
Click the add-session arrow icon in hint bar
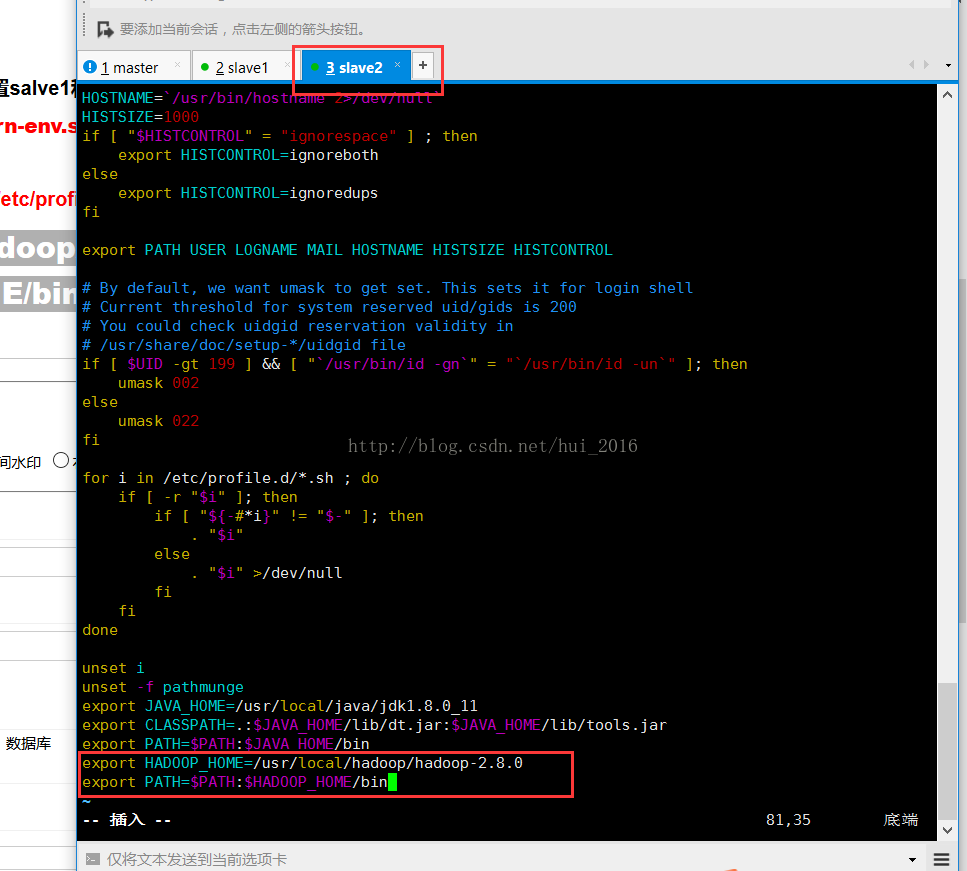pos(102,29)
